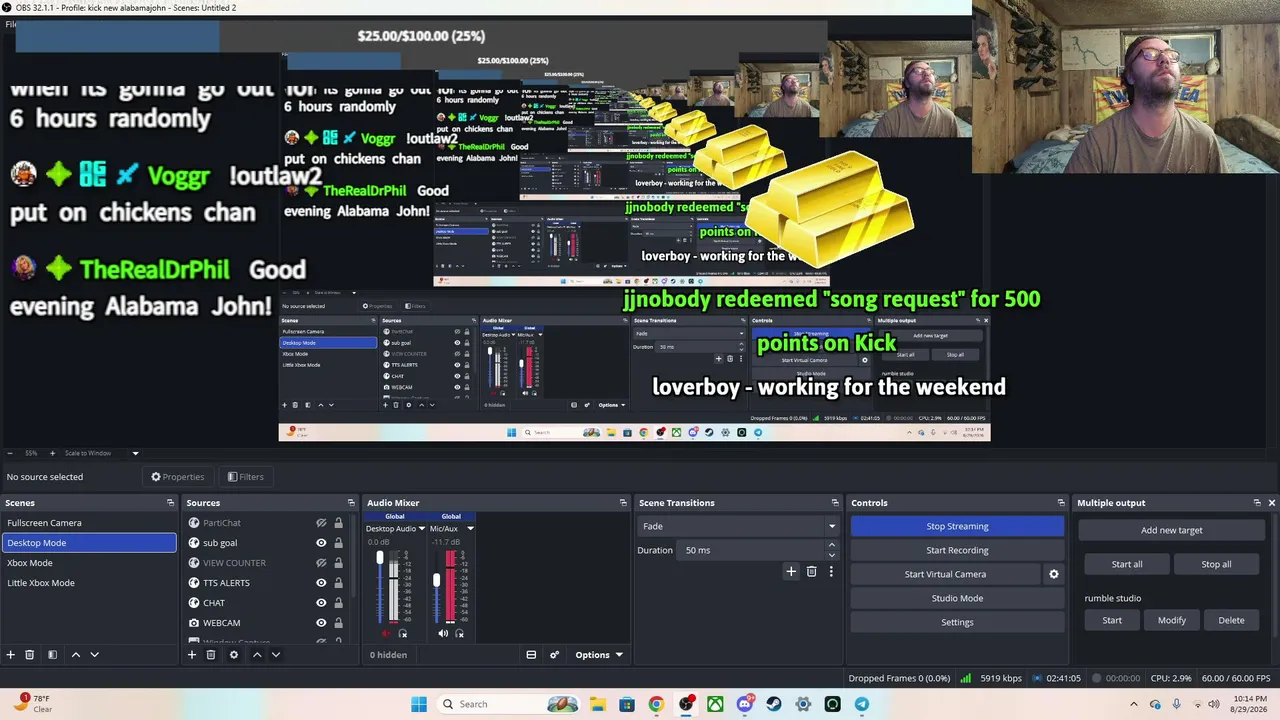Hide the WEBCAM source
Screen dimensions: 1280x720
321,623
